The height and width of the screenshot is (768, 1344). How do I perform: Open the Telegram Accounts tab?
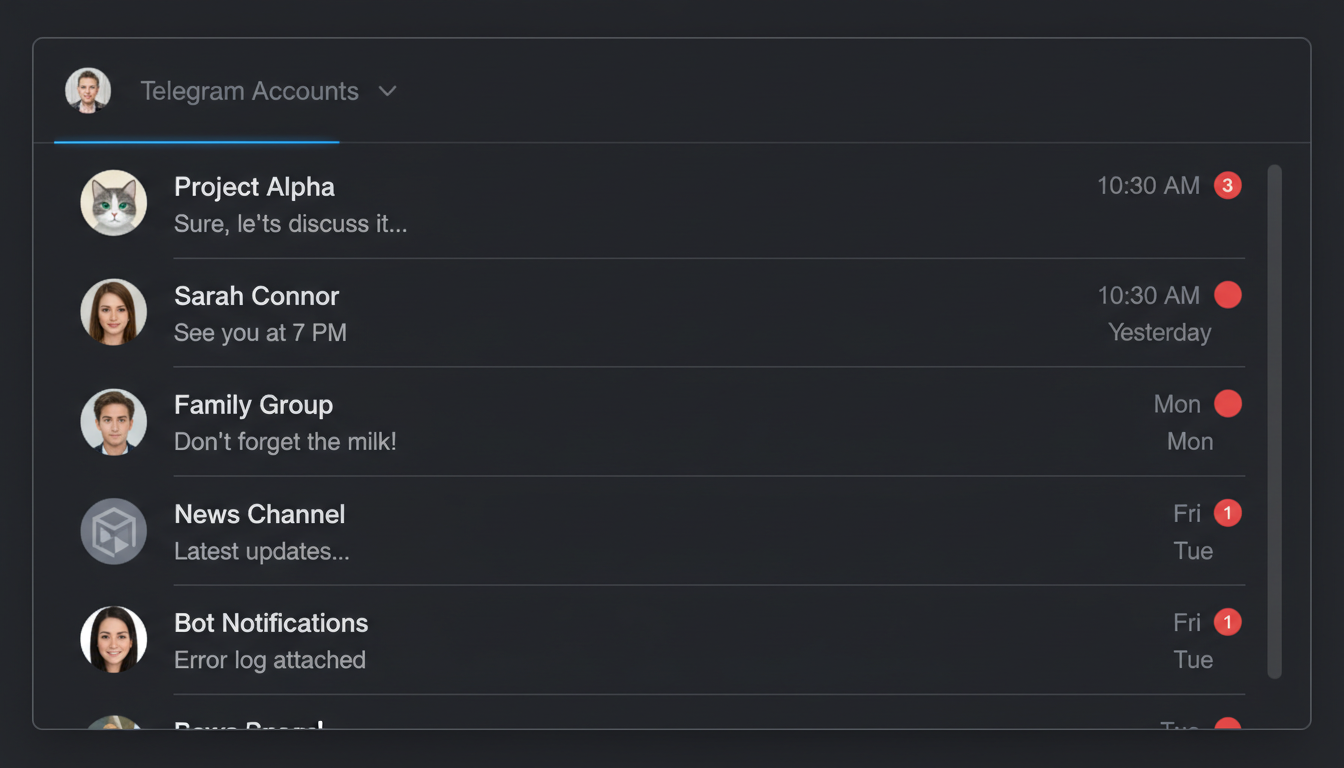pos(249,92)
